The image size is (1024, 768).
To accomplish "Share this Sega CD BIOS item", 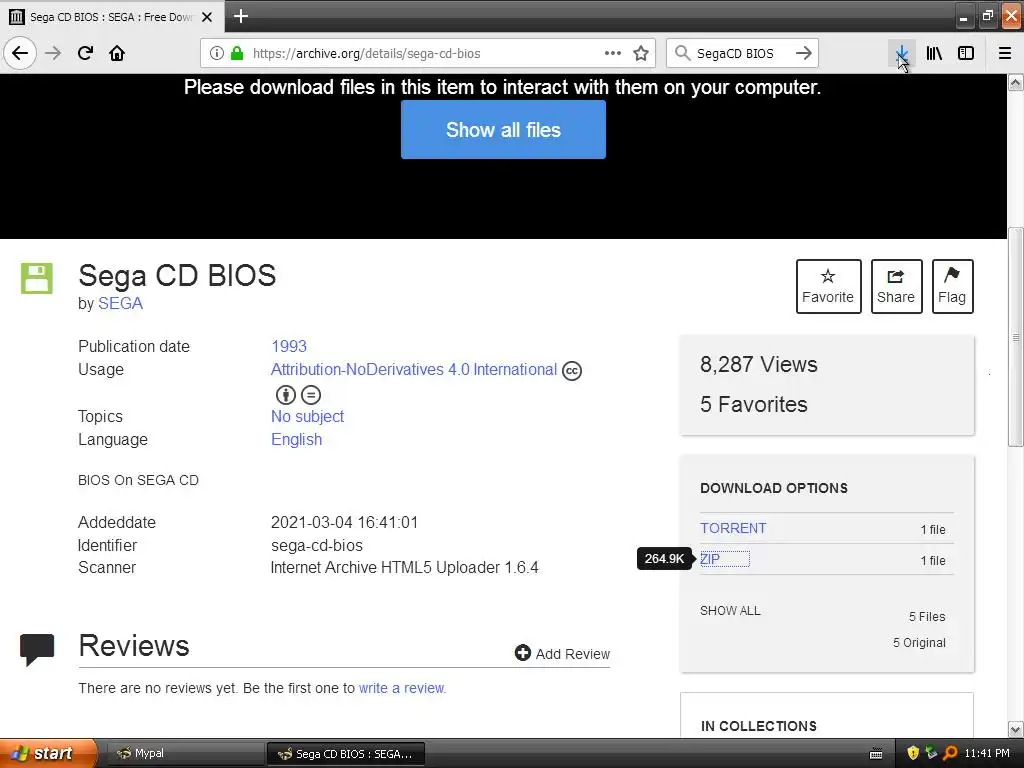I will tap(896, 286).
